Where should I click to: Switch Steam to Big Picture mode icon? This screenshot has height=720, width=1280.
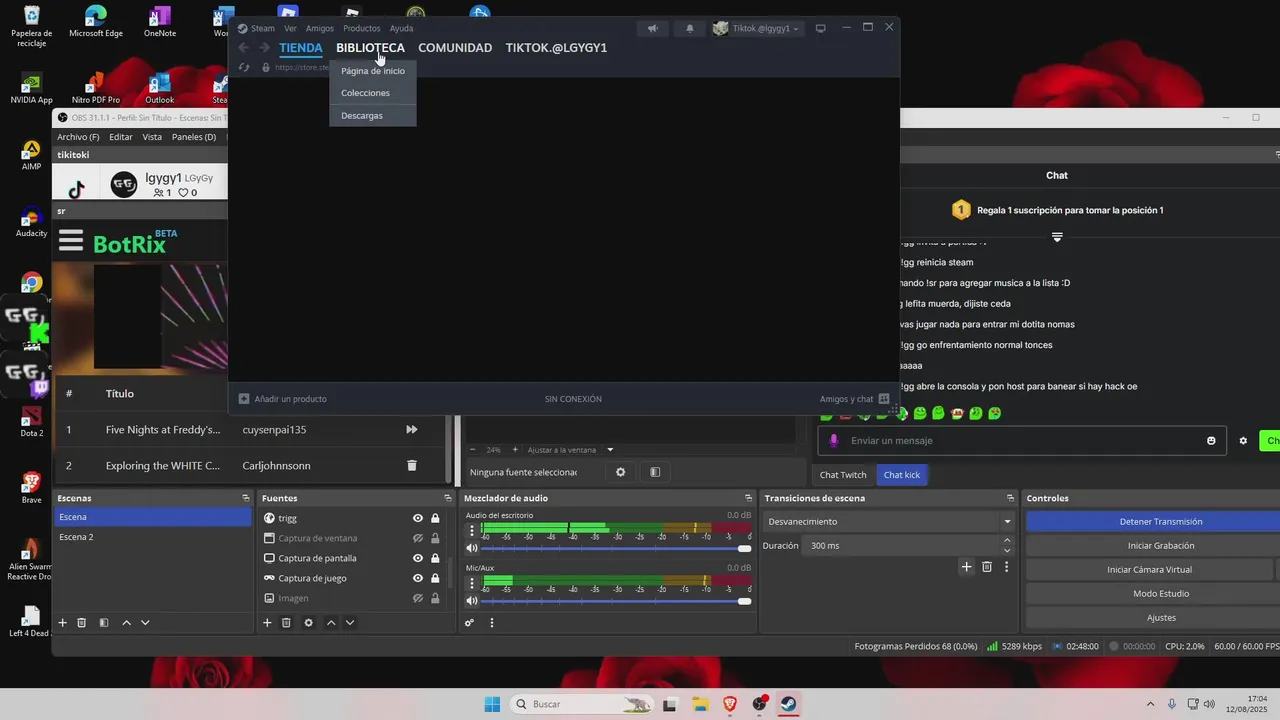click(820, 28)
